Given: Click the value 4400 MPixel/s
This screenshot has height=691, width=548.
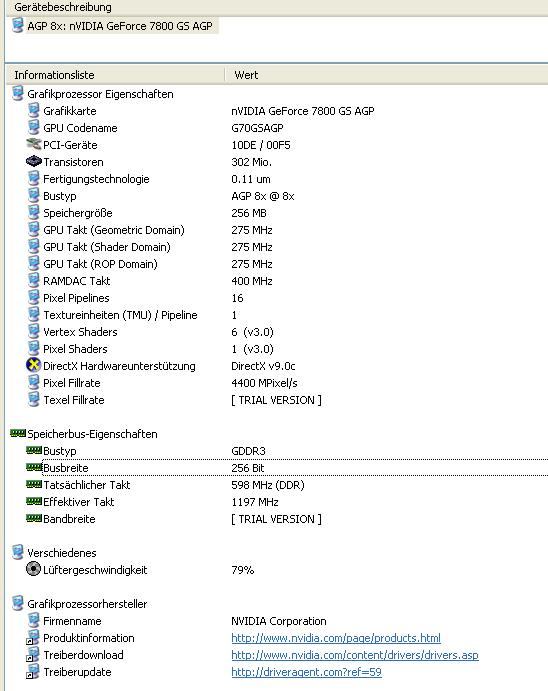Looking at the screenshot, I should click(264, 383).
